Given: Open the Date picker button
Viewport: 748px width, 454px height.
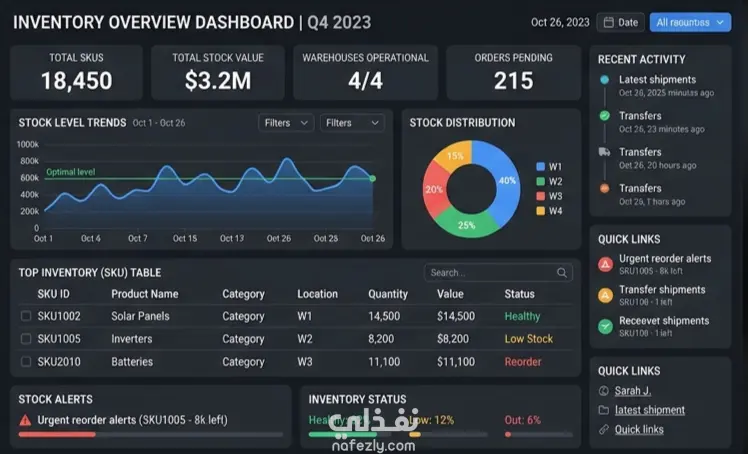Looking at the screenshot, I should 620,22.
